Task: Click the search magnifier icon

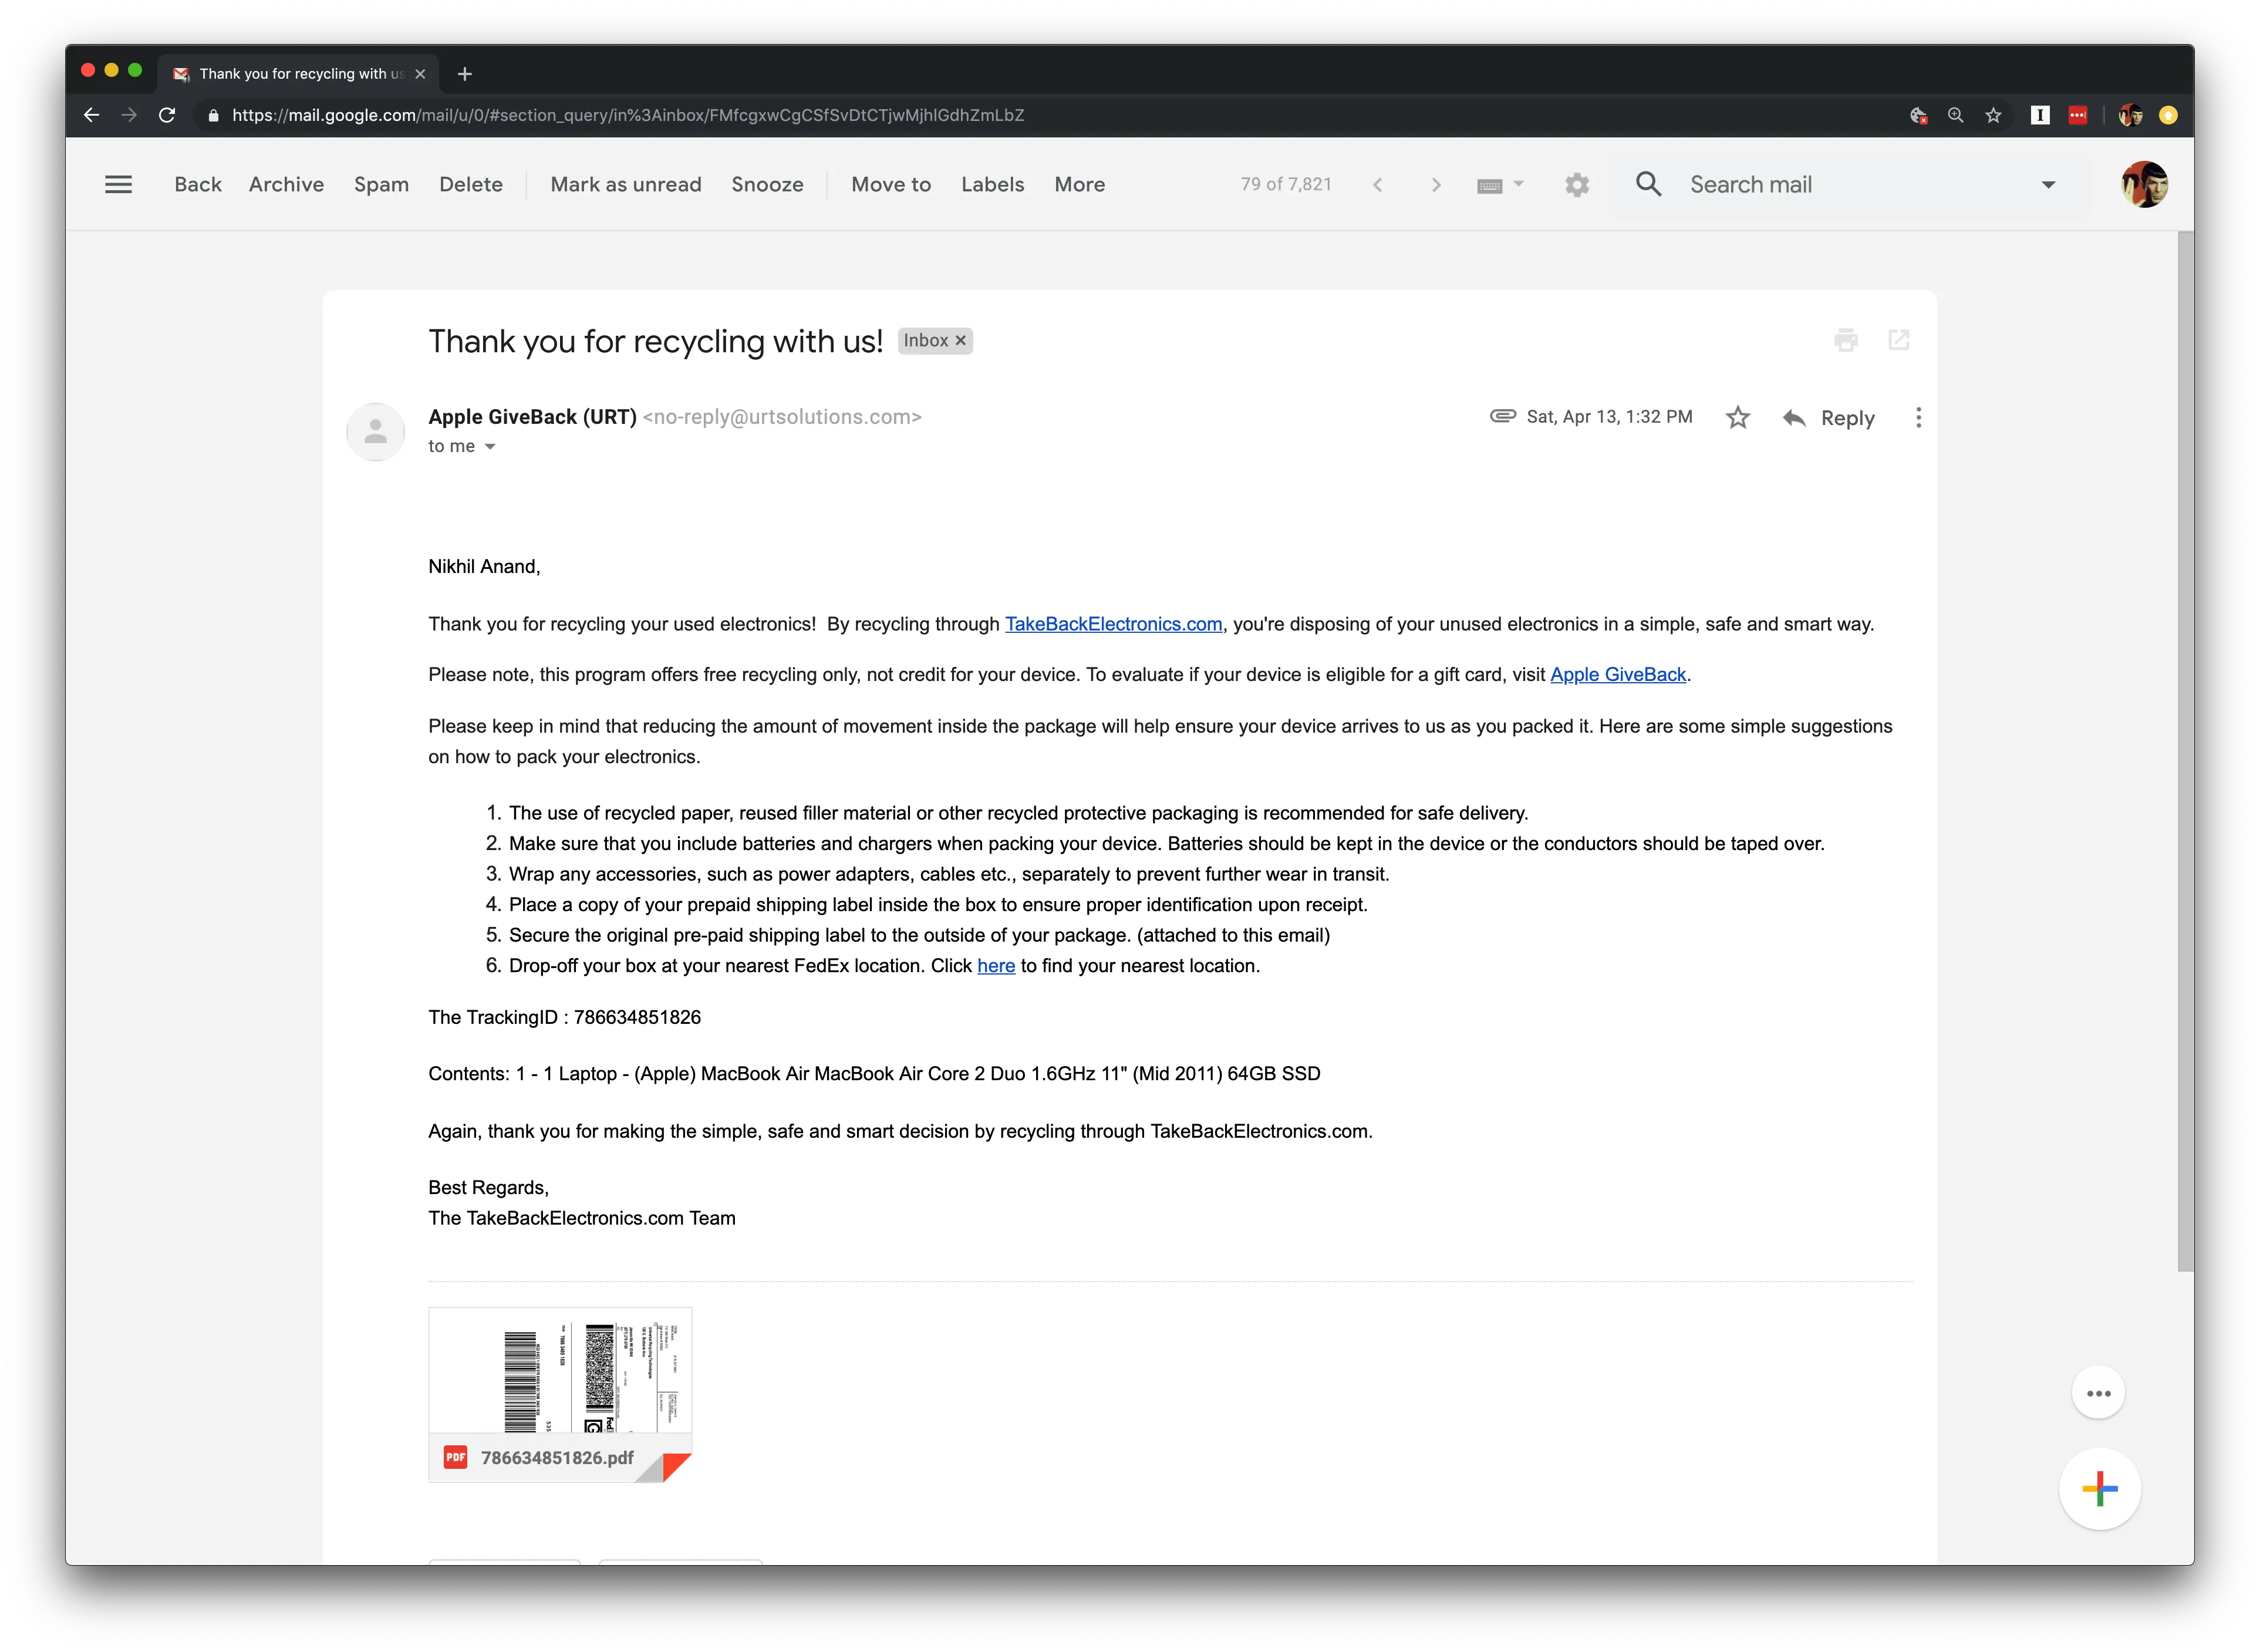Action: 1648,184
